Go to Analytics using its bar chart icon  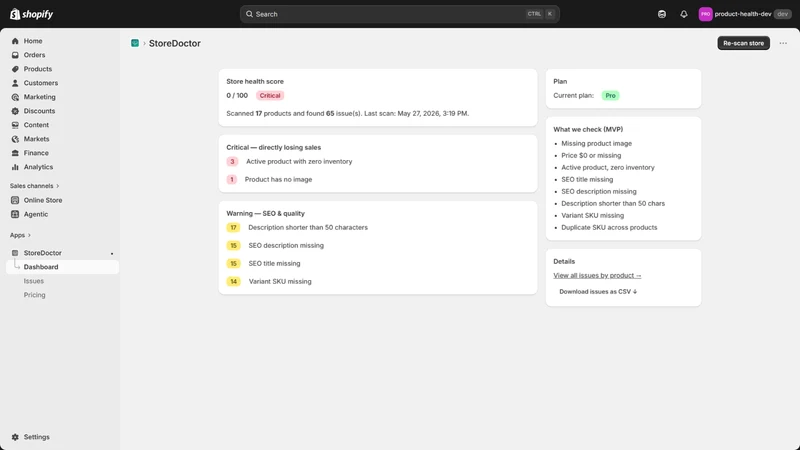tap(15, 167)
